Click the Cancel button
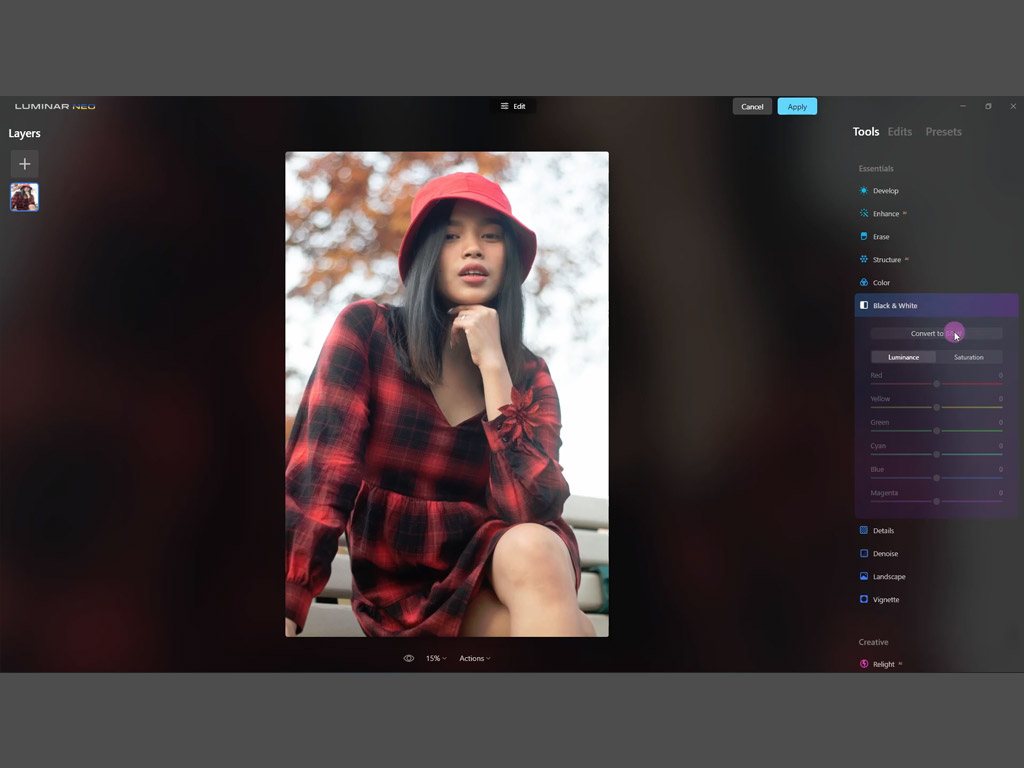This screenshot has height=768, width=1024. (752, 107)
